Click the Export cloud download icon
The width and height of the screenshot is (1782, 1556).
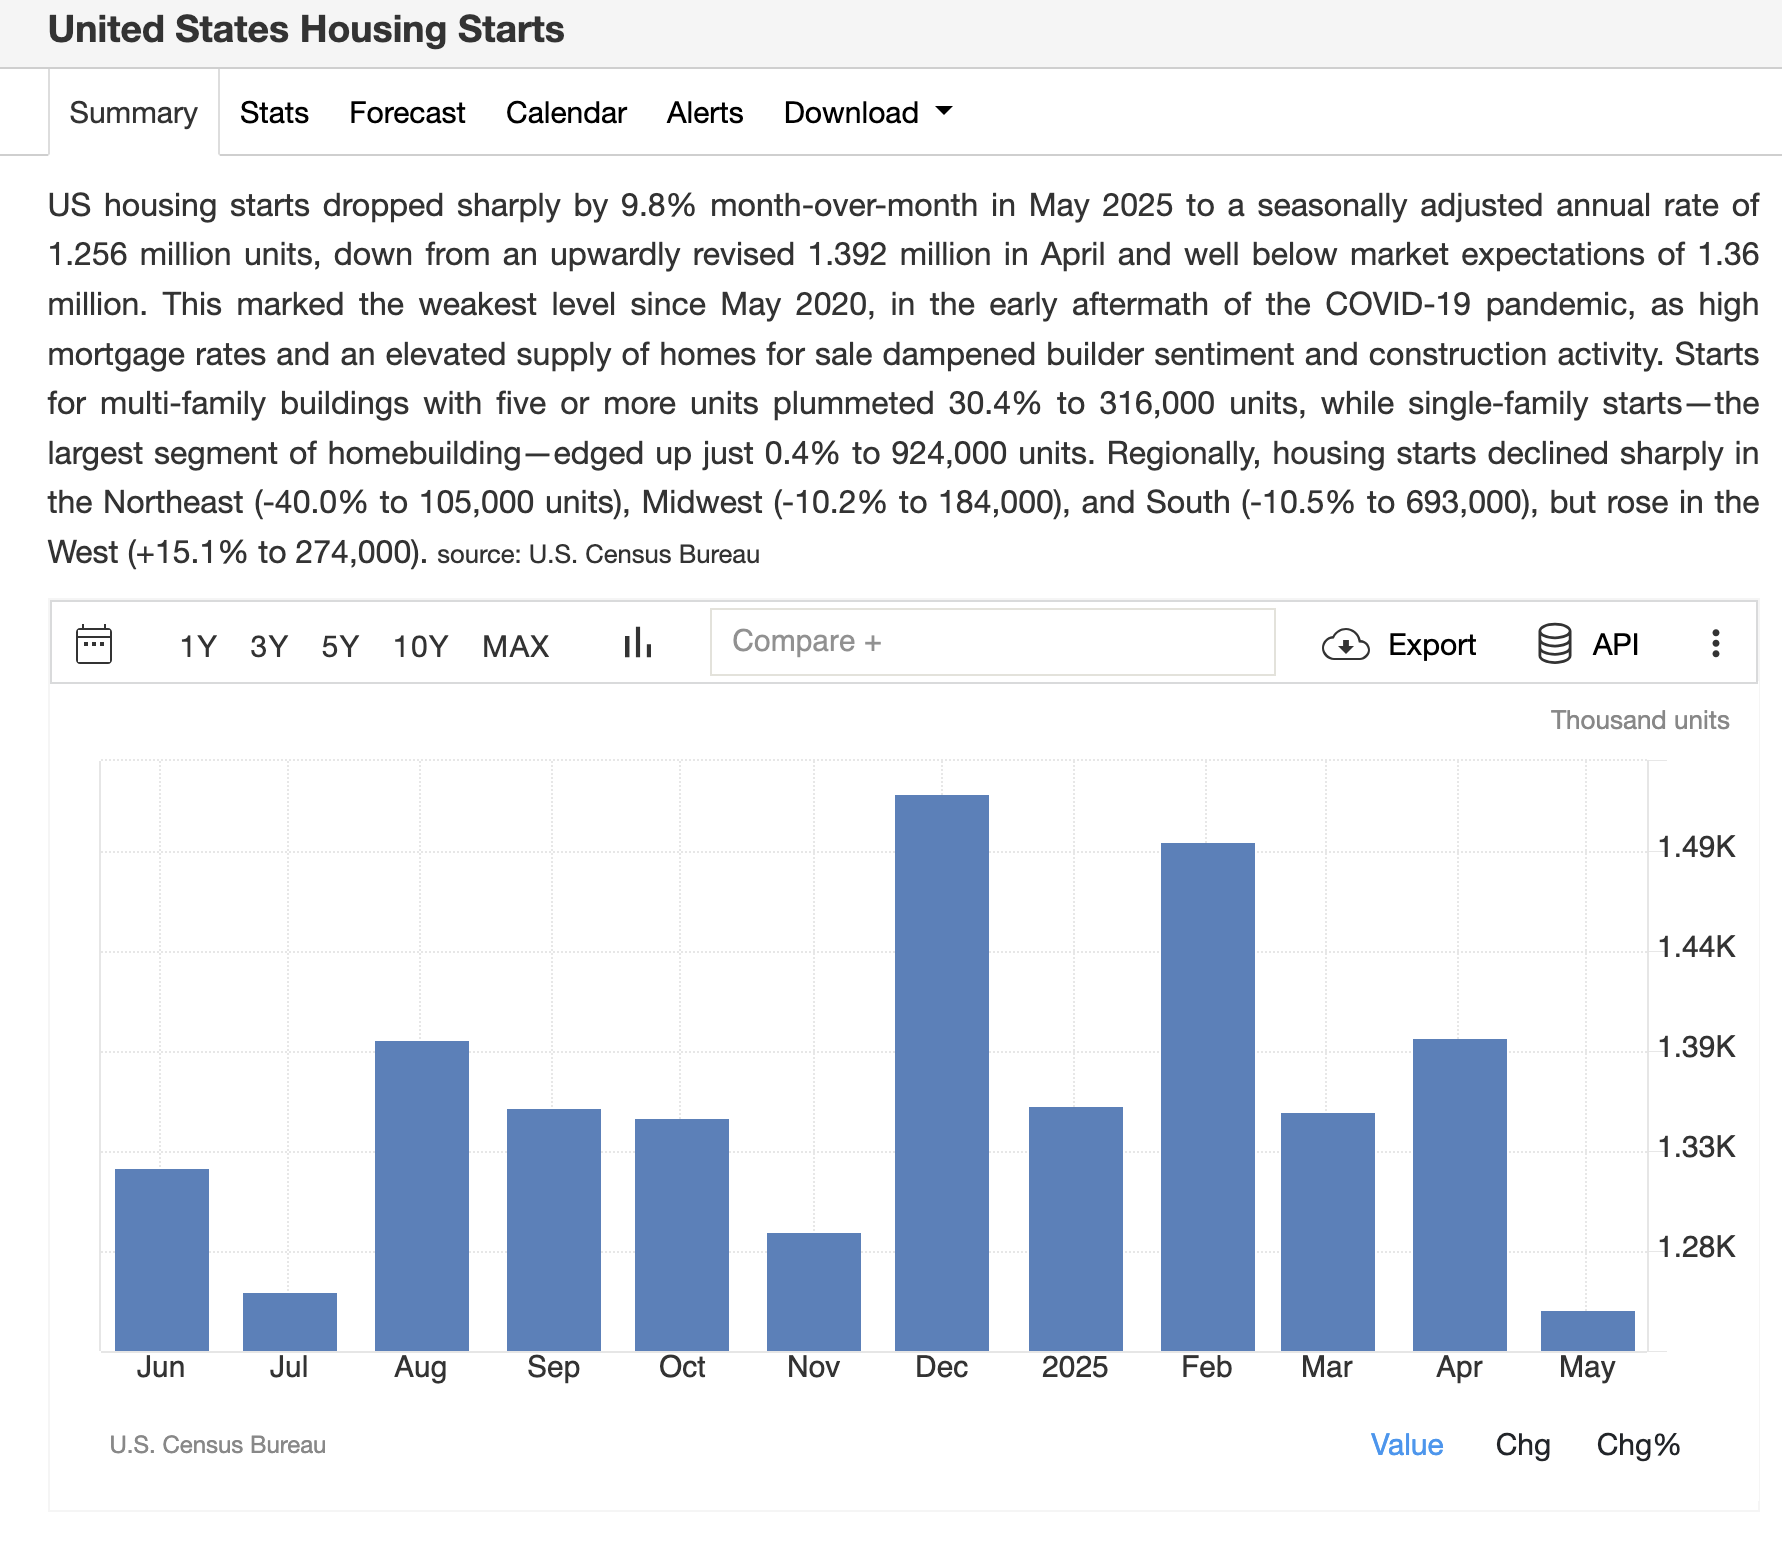(x=1345, y=645)
